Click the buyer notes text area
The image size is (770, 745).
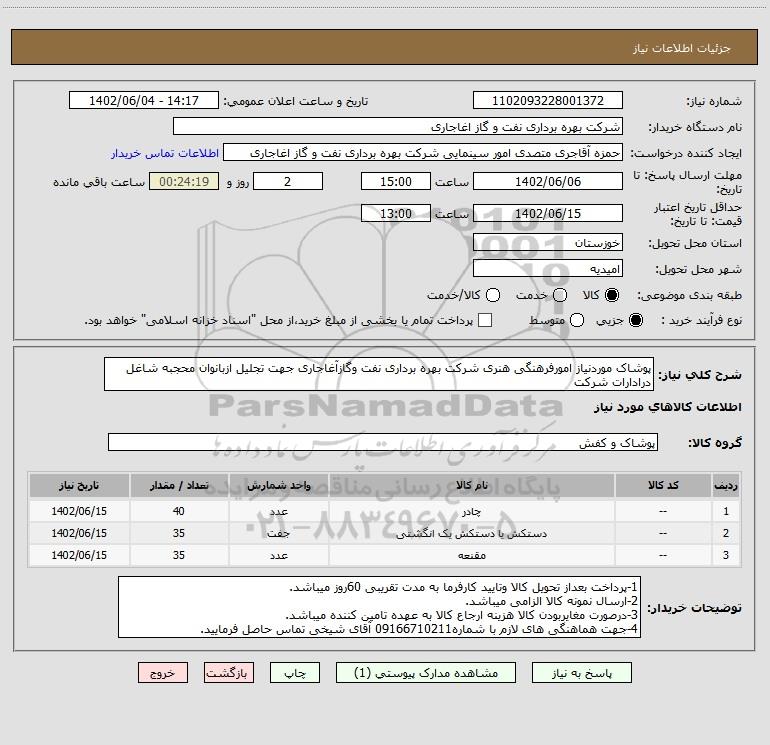379,607
